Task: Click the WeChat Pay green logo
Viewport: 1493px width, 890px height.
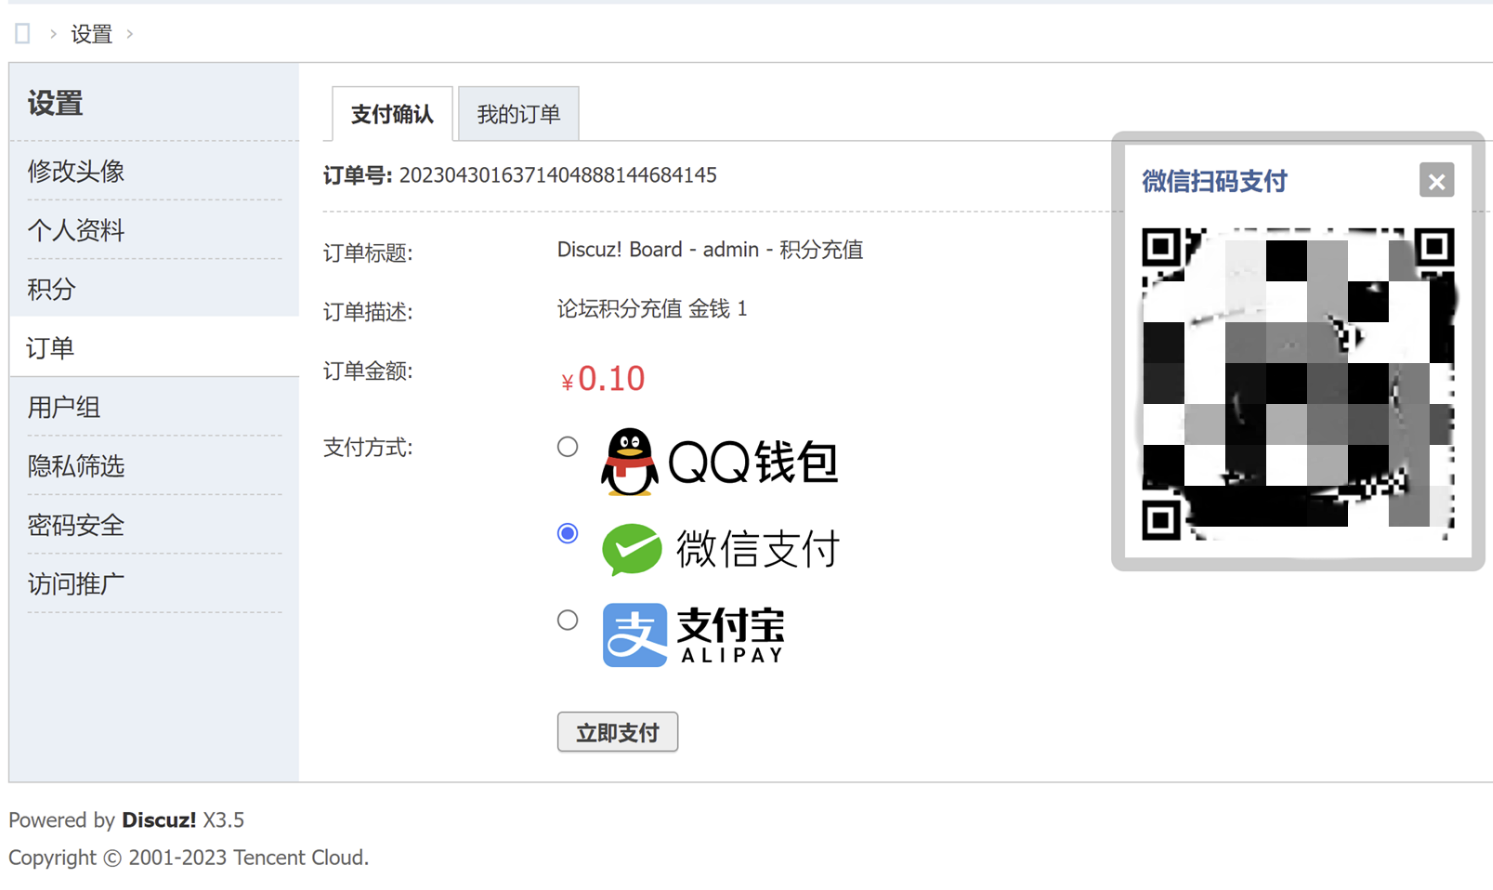Action: [x=632, y=549]
